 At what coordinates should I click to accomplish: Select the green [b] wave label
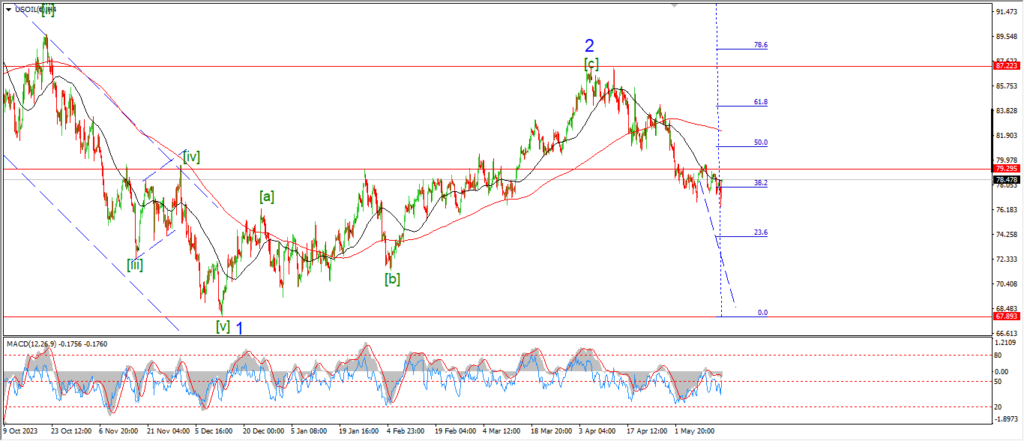click(392, 279)
